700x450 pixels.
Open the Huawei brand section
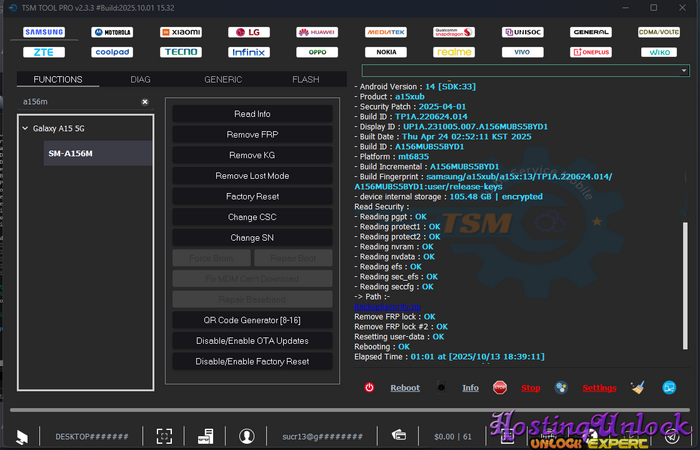click(x=316, y=32)
